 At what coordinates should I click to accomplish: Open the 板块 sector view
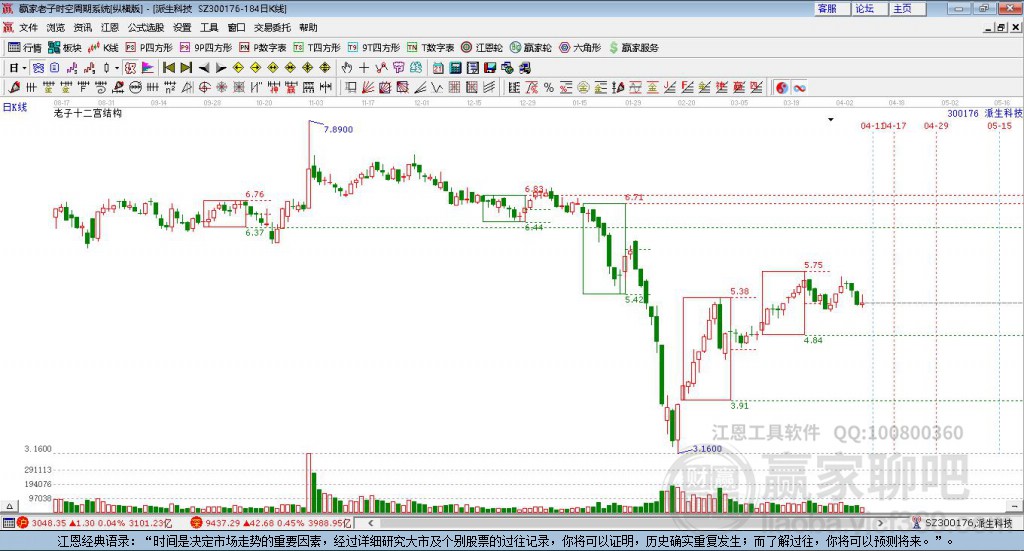coord(65,47)
